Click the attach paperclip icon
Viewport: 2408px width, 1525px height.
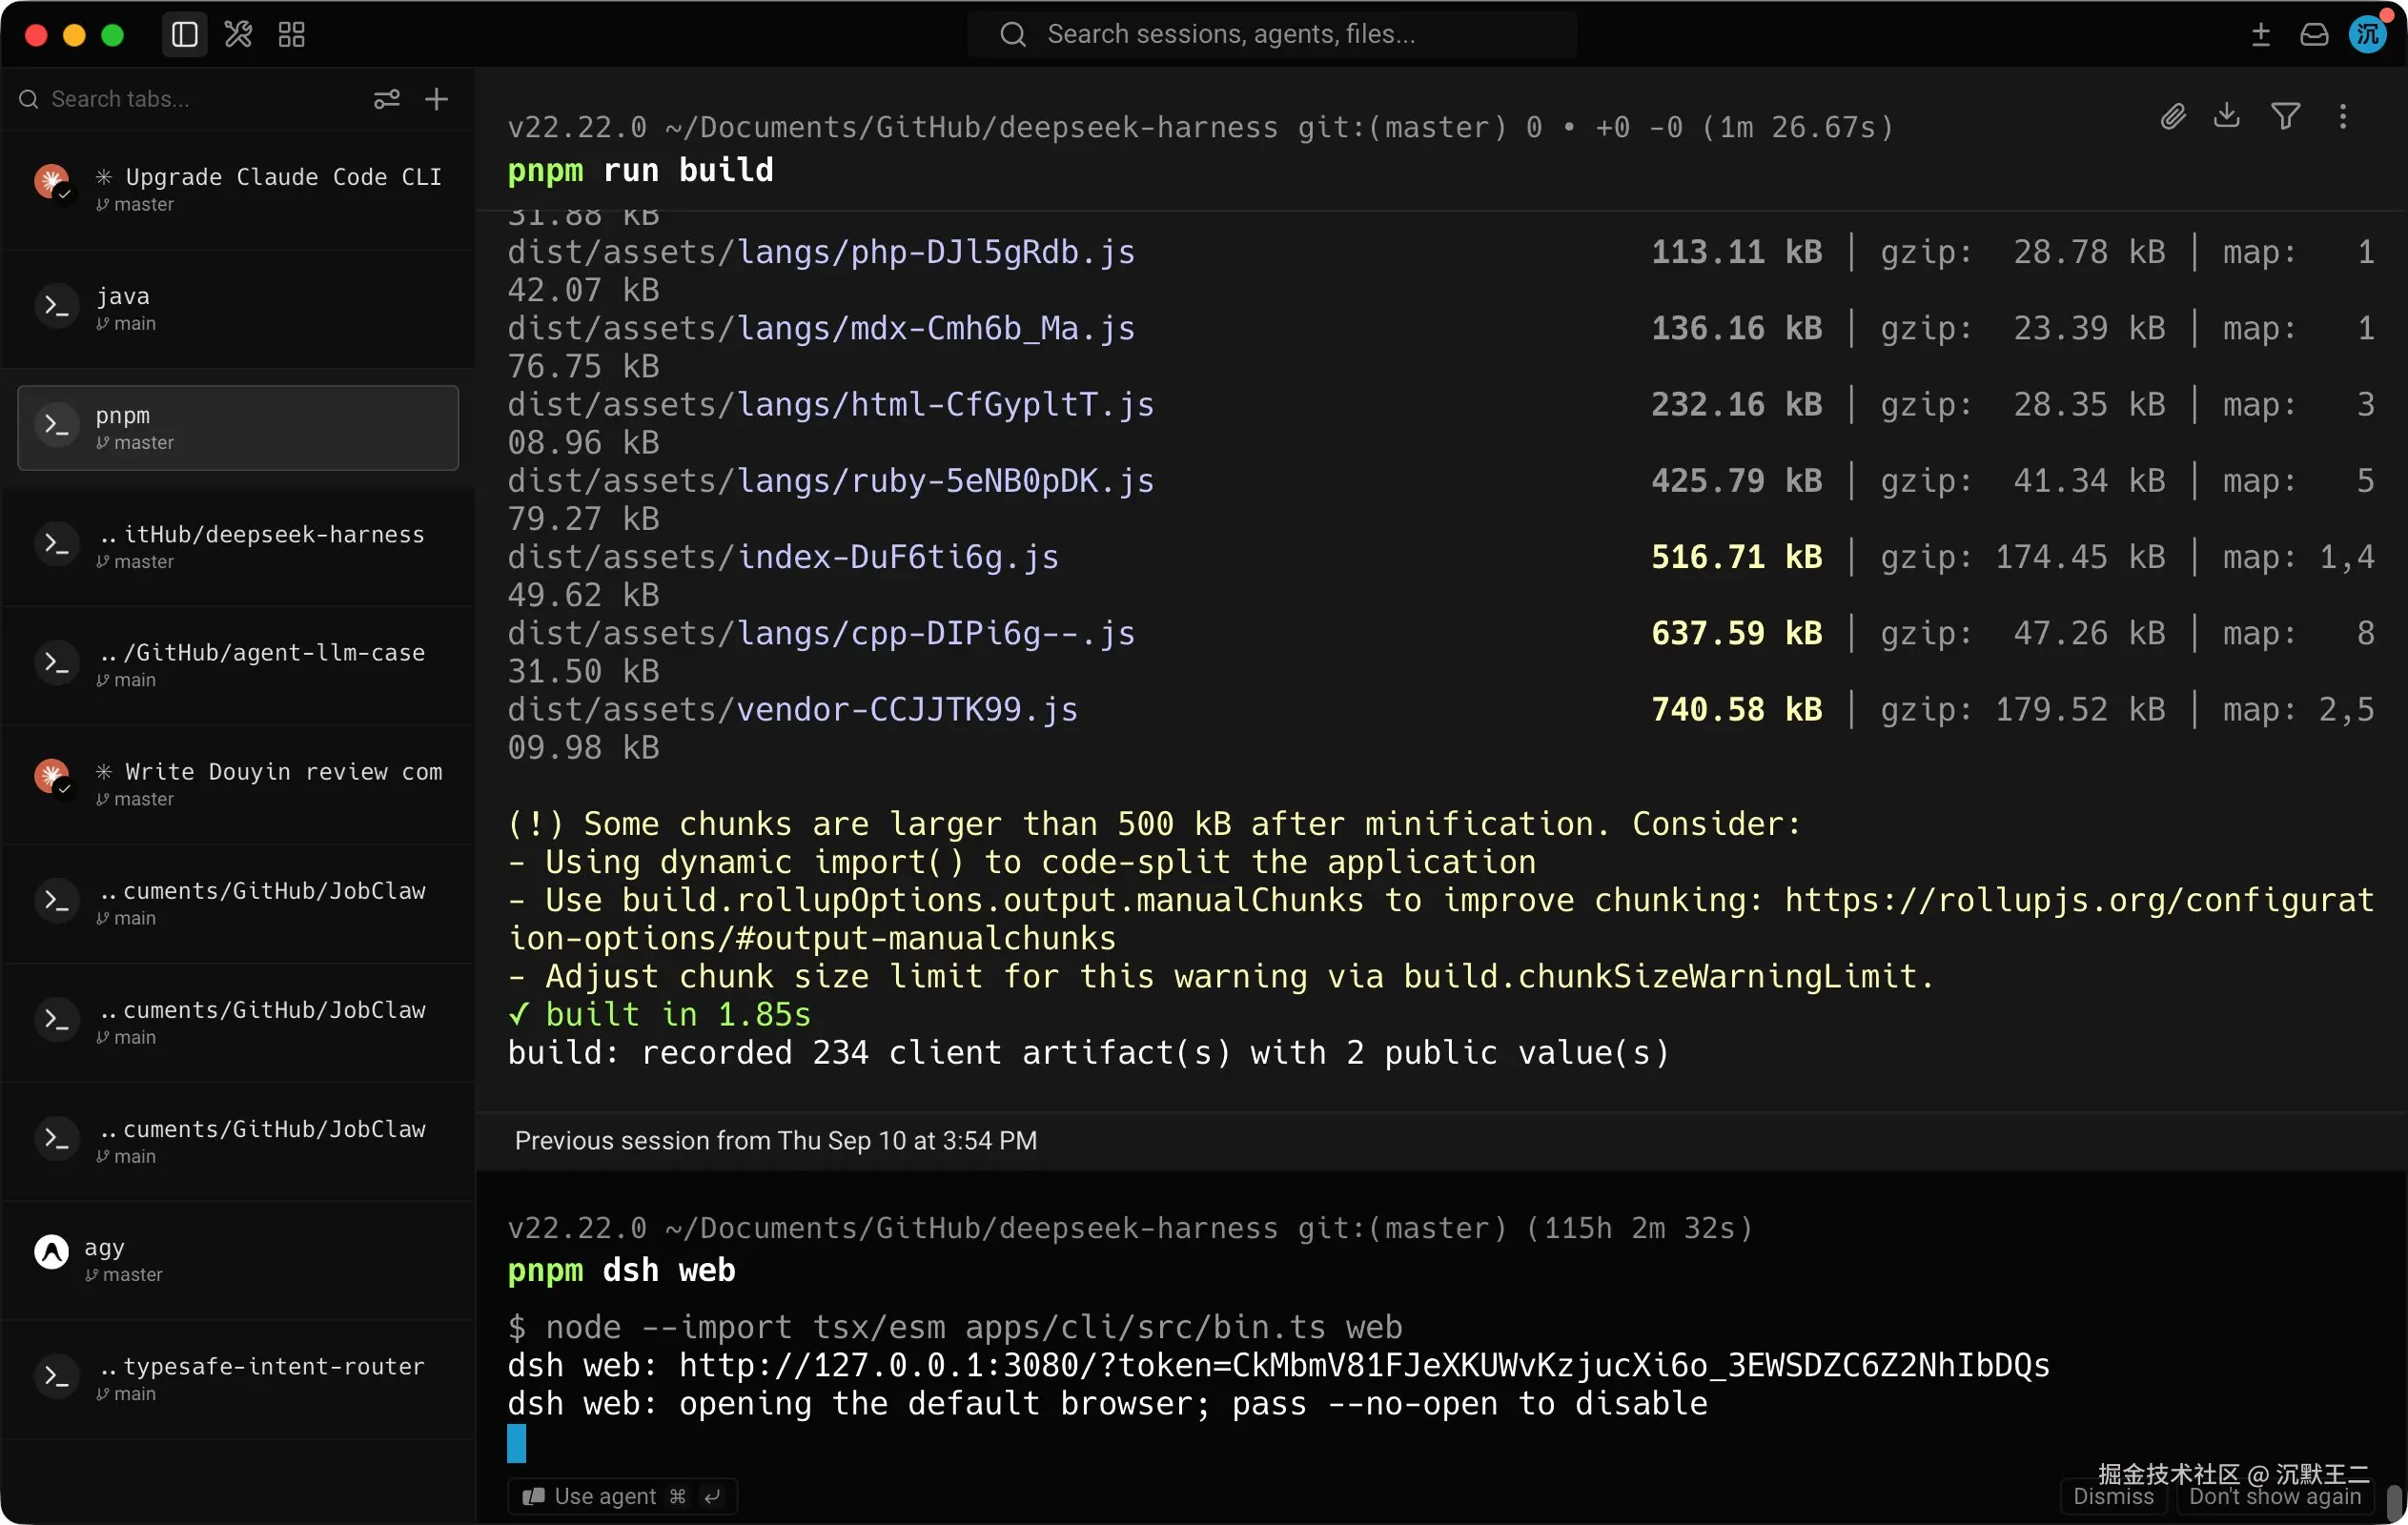click(x=2172, y=117)
